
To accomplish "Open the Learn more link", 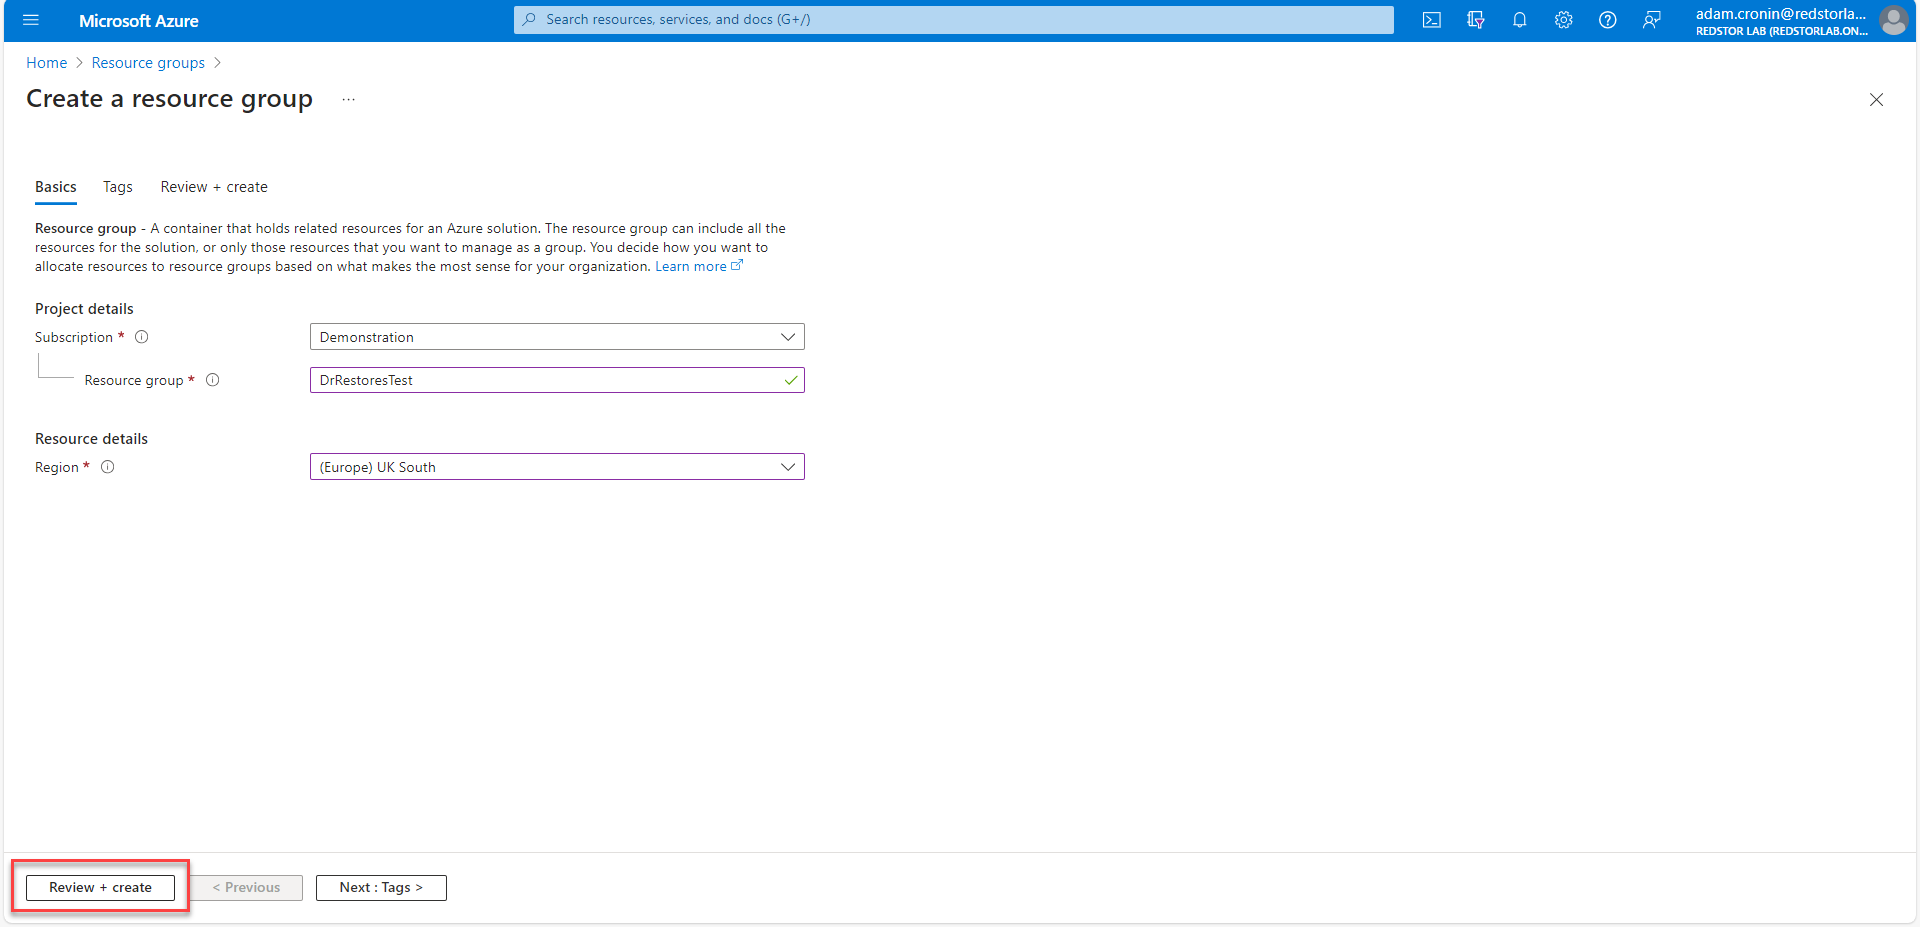I will (x=698, y=267).
